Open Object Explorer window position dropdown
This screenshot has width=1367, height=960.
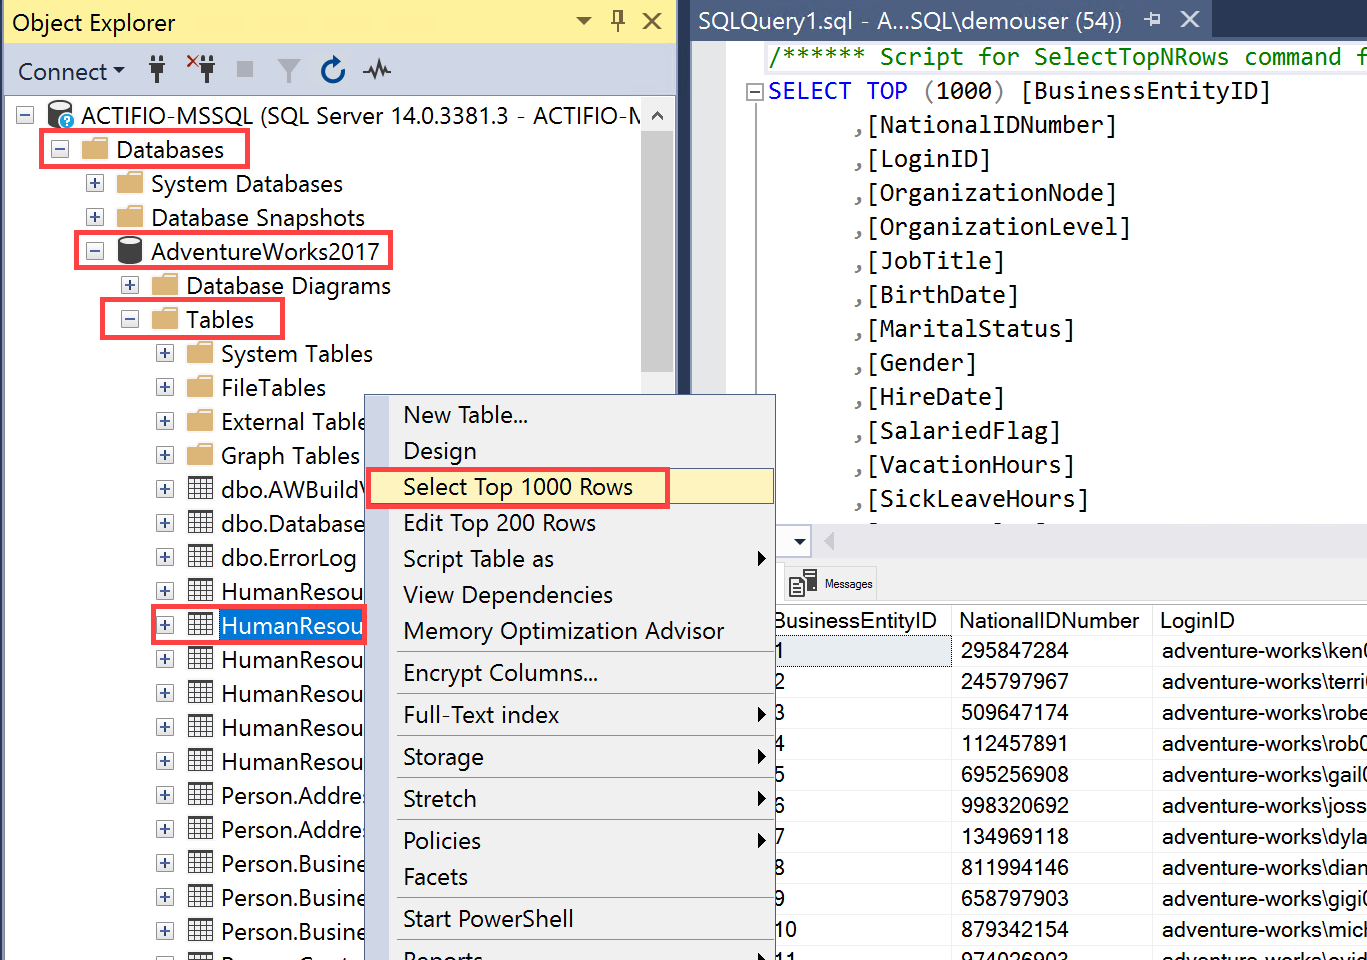click(584, 21)
